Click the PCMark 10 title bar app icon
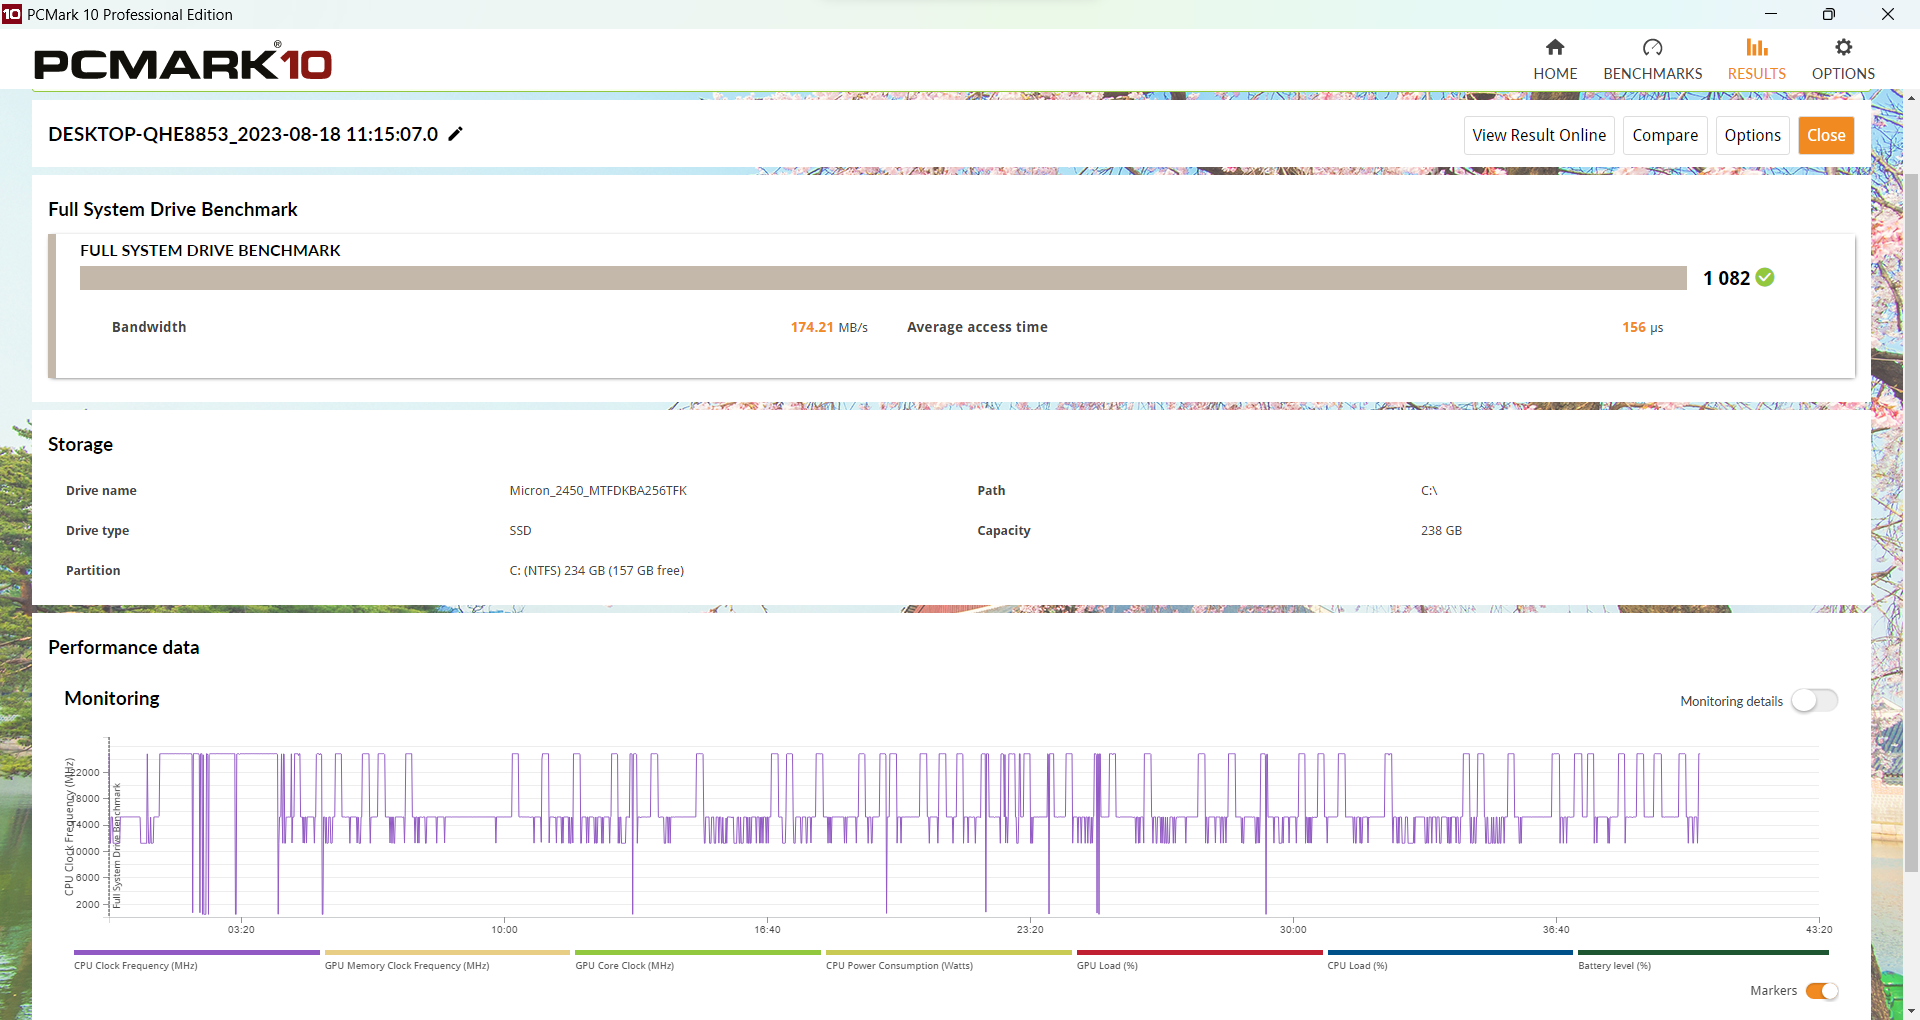The width and height of the screenshot is (1920, 1020). 12,14
